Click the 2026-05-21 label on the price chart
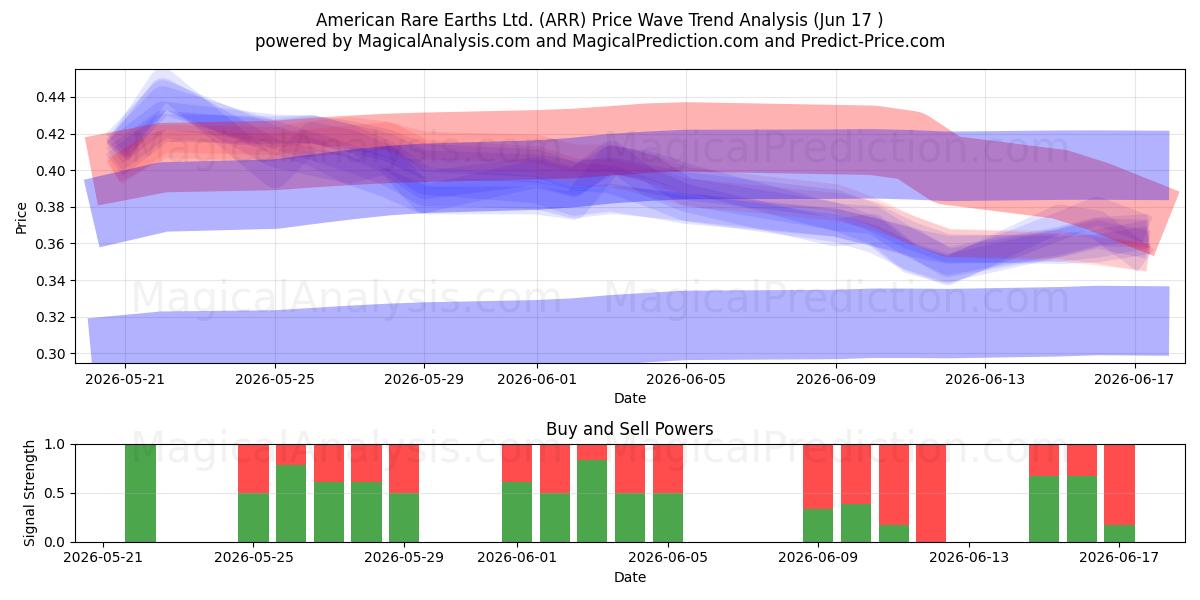 point(125,379)
